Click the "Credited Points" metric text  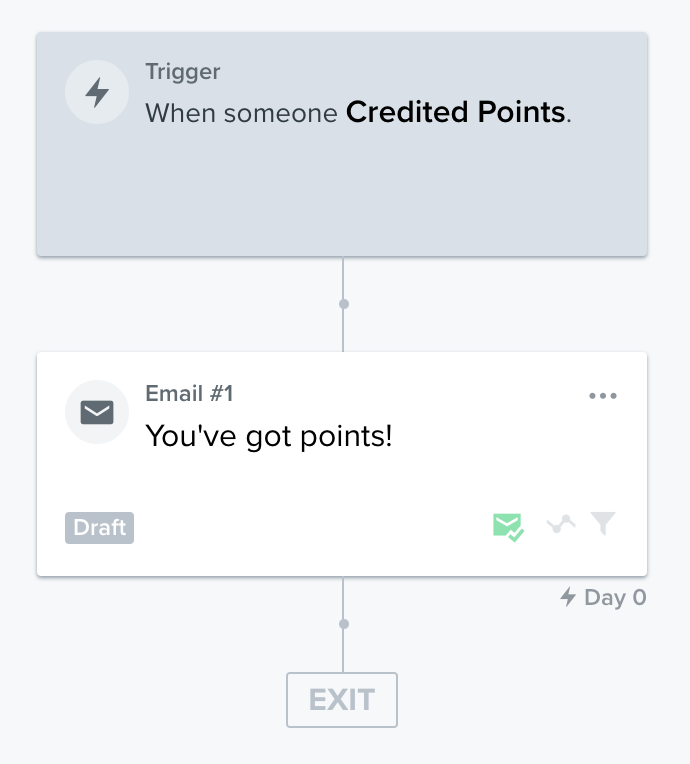point(456,112)
